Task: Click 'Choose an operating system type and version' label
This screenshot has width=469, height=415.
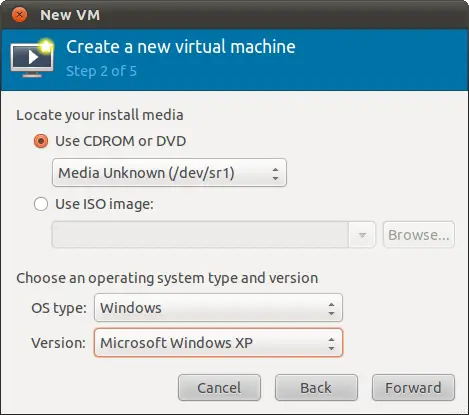Action: coord(167,278)
